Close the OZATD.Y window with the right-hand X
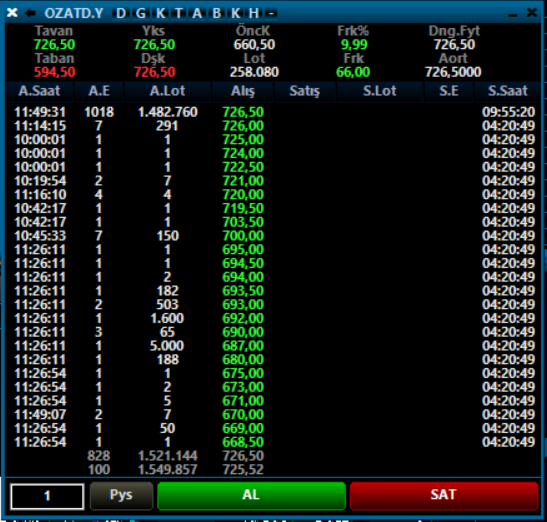This screenshot has width=547, height=522. point(532,13)
